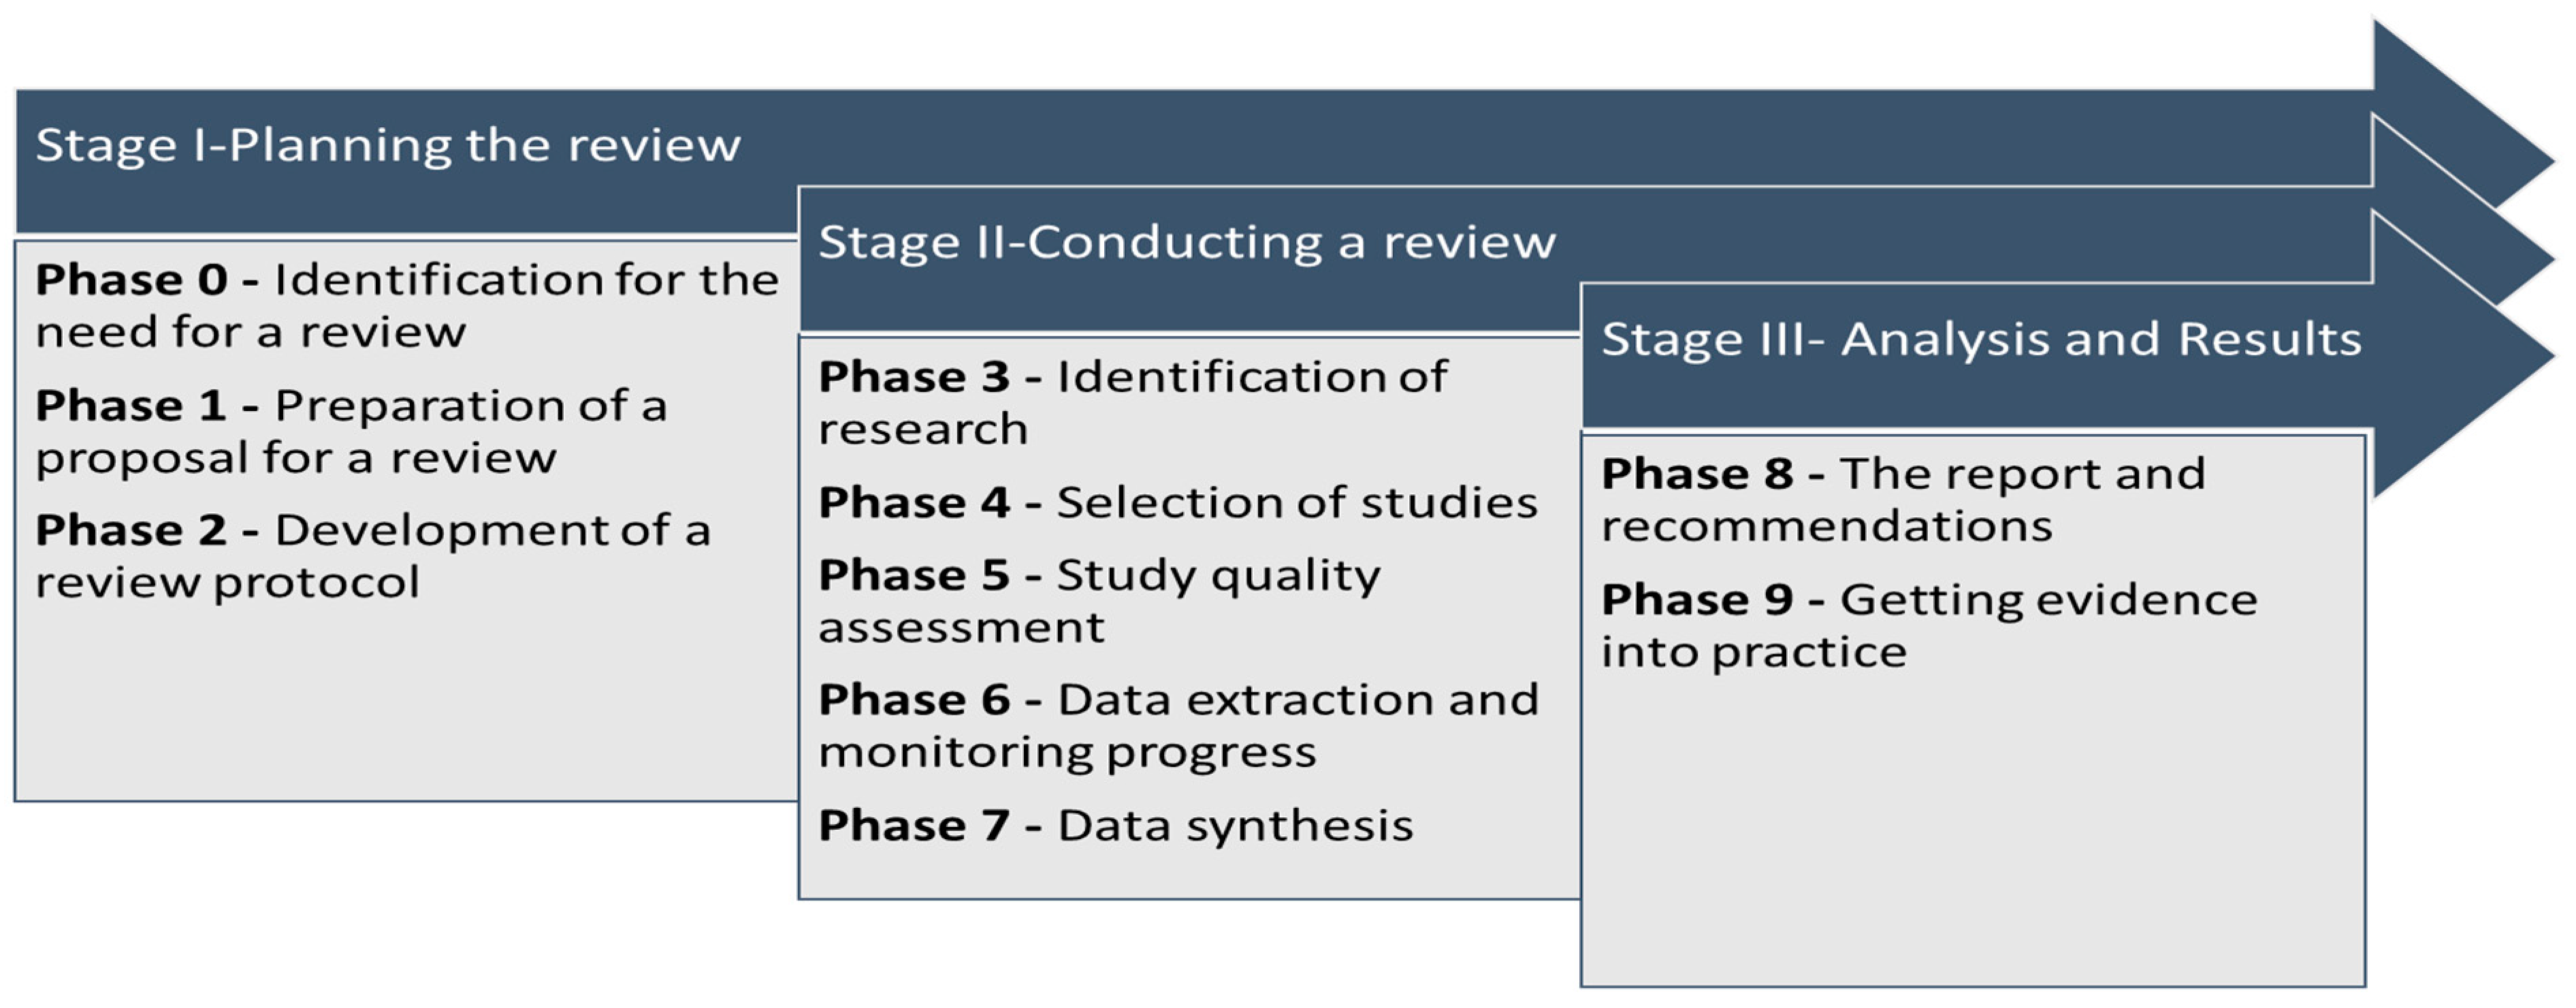
Task: Select Phase 4 selection of studies
Action: click(1177, 502)
